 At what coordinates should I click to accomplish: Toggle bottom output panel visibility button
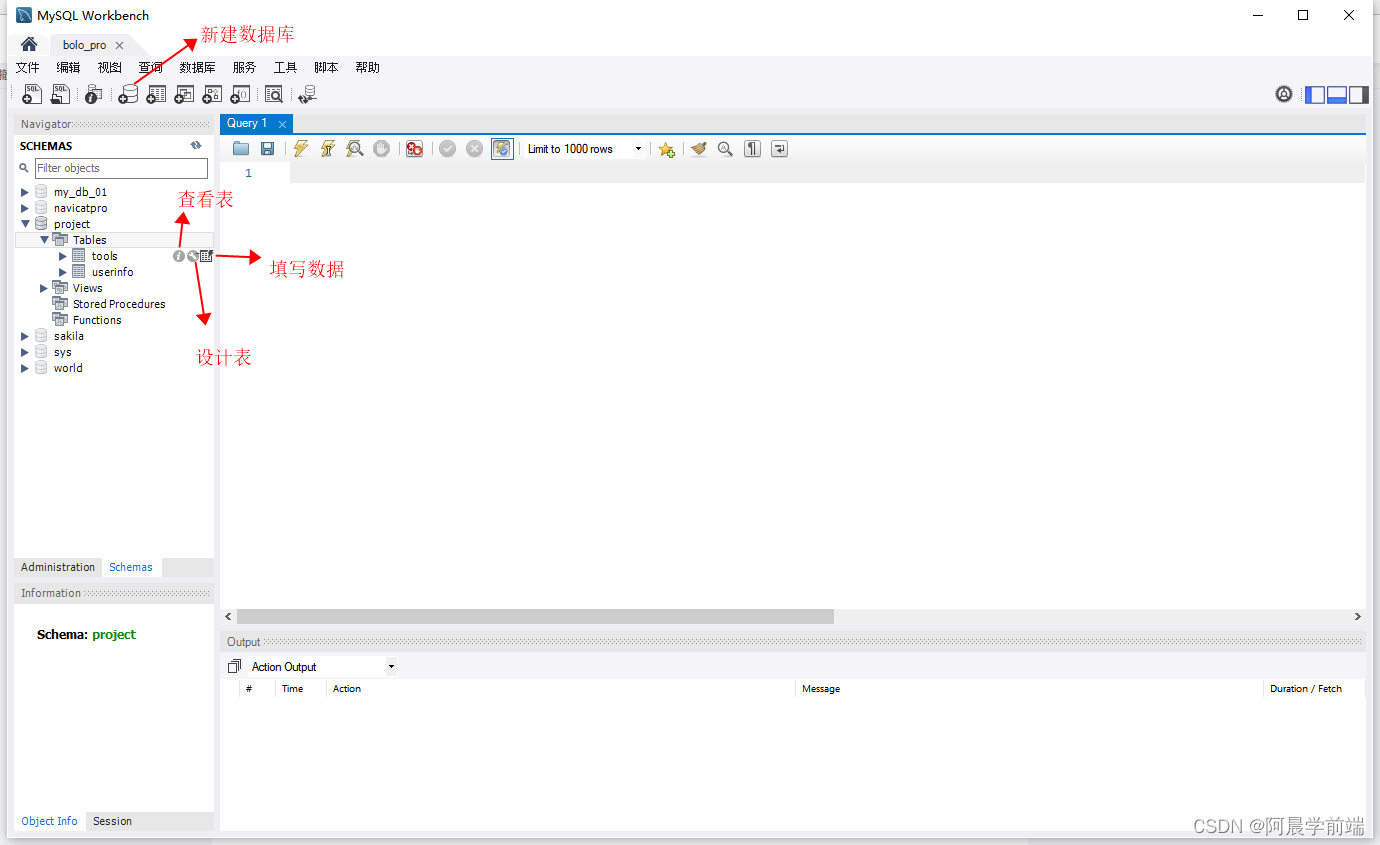tap(1337, 95)
